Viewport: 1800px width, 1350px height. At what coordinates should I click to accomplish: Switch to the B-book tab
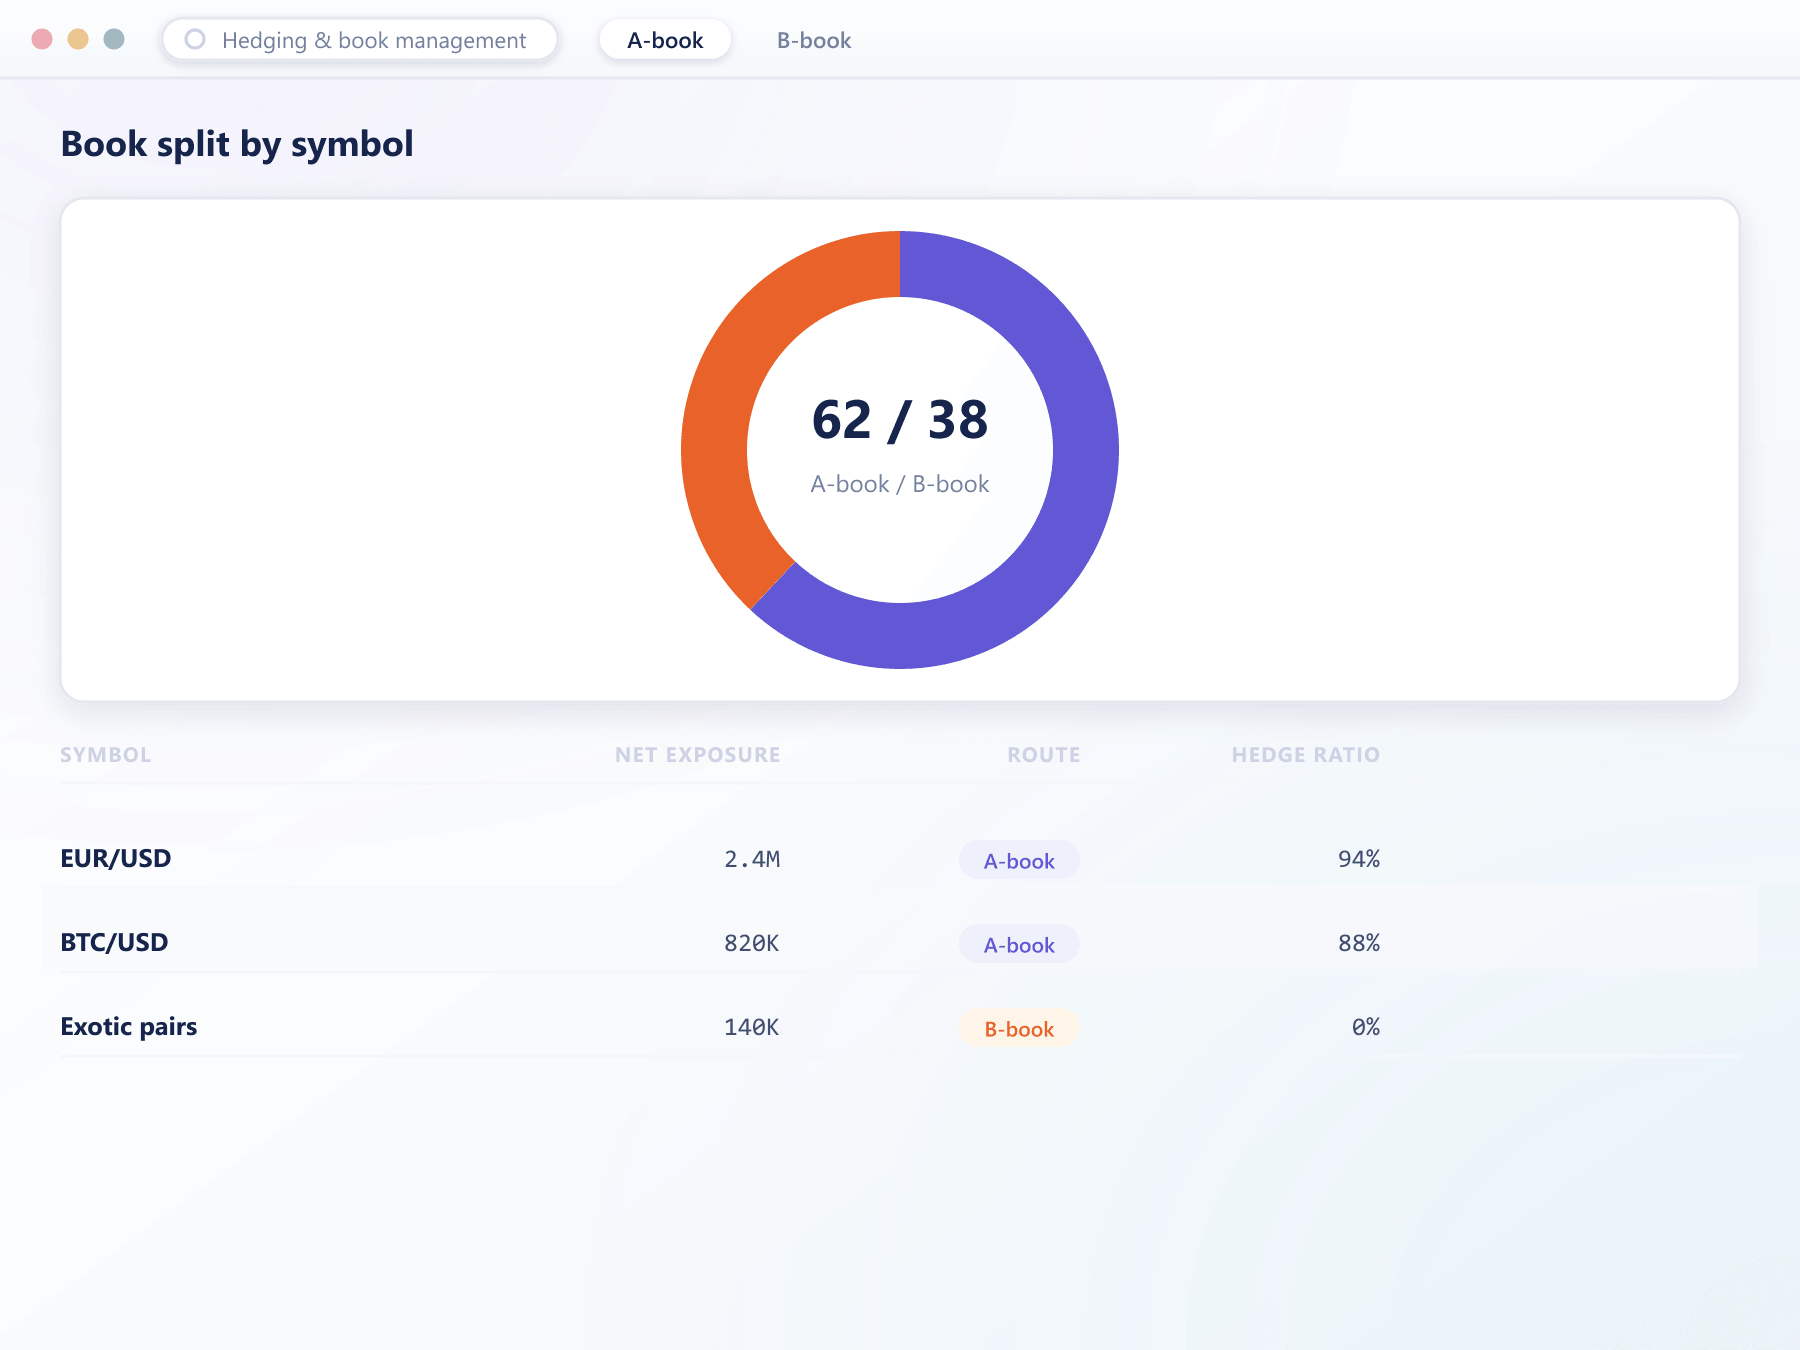pos(814,40)
